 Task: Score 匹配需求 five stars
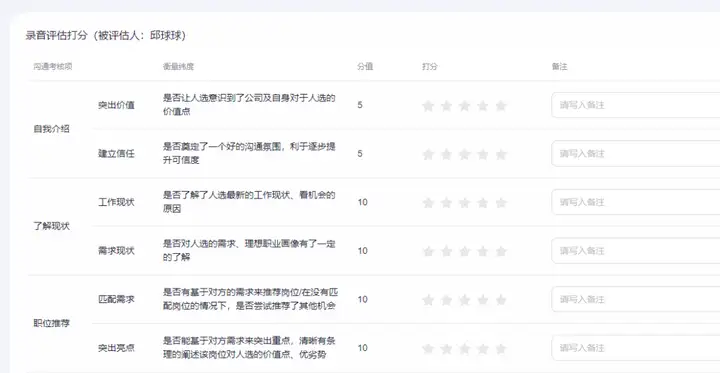tap(501, 300)
